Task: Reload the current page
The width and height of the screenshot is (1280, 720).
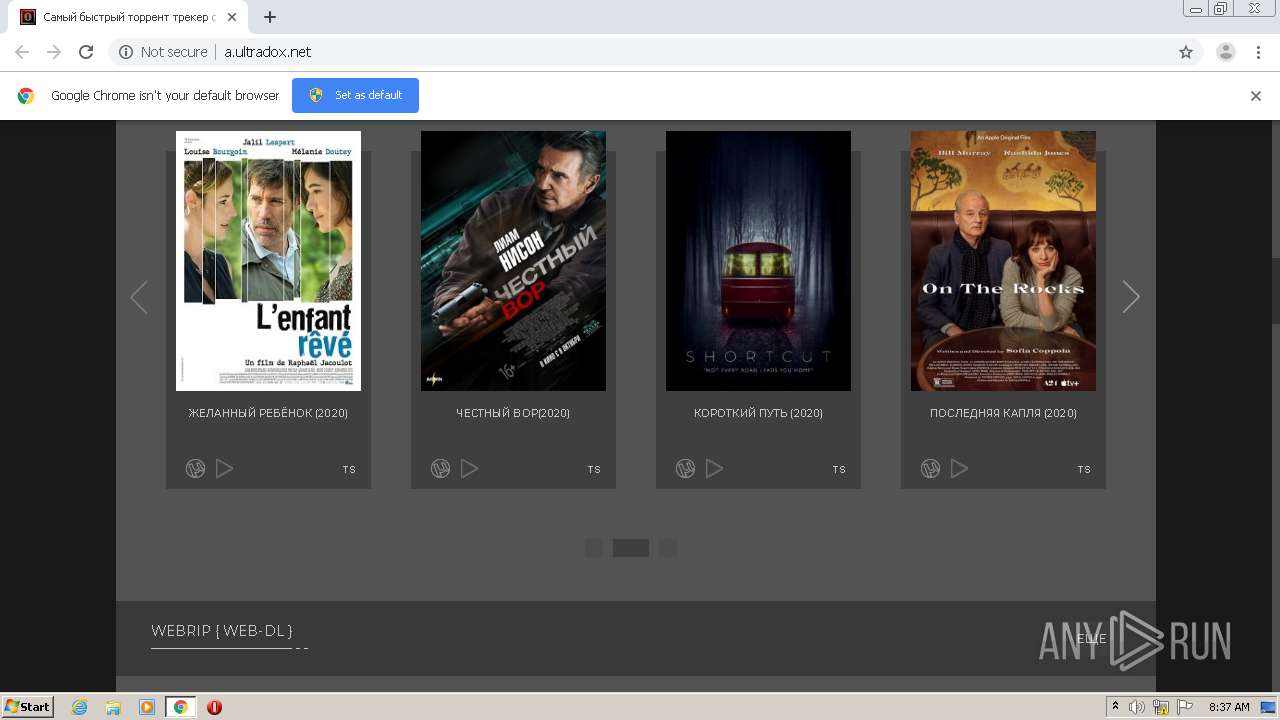Action: tap(86, 52)
